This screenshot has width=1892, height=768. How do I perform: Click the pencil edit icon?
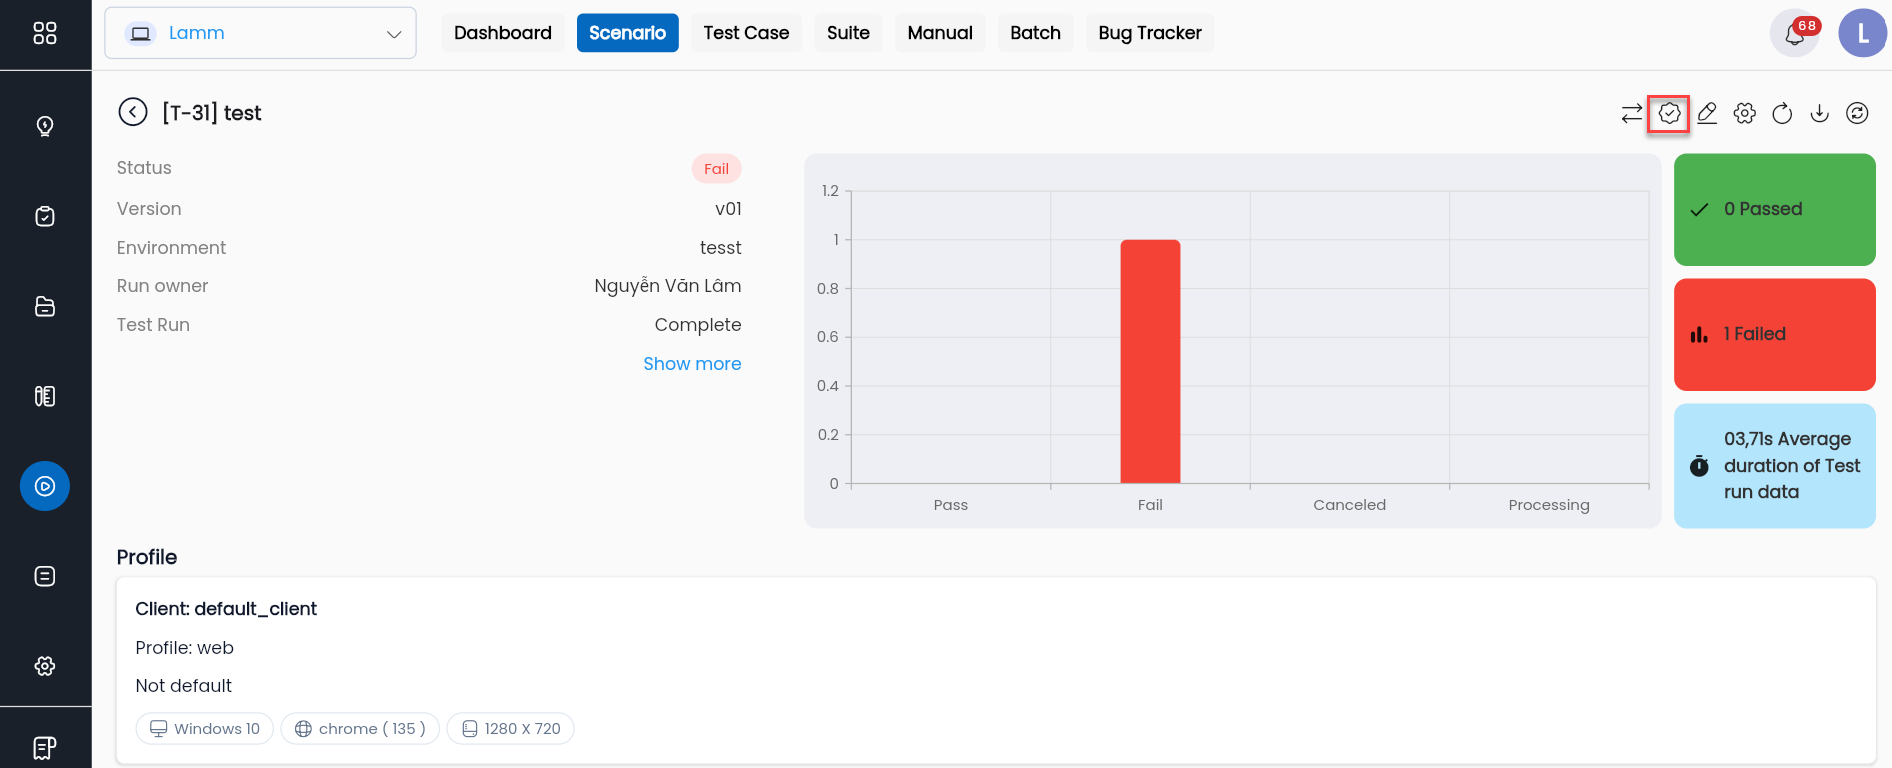(1707, 113)
